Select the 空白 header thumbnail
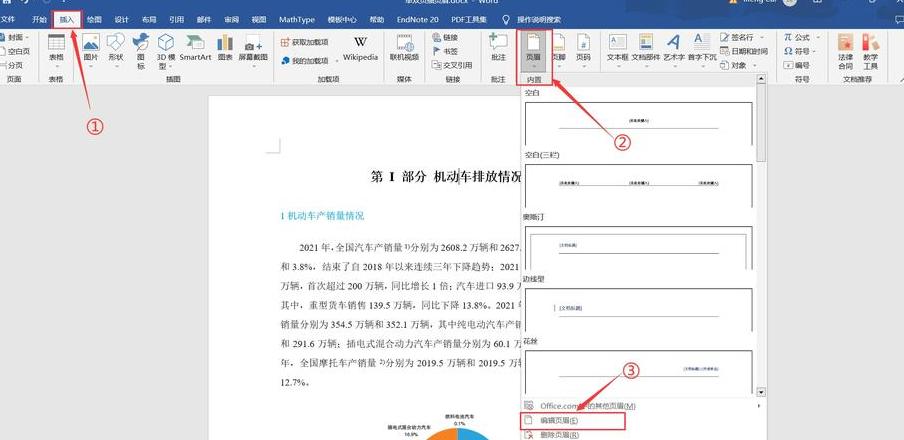The height and width of the screenshot is (440, 904). click(x=639, y=123)
